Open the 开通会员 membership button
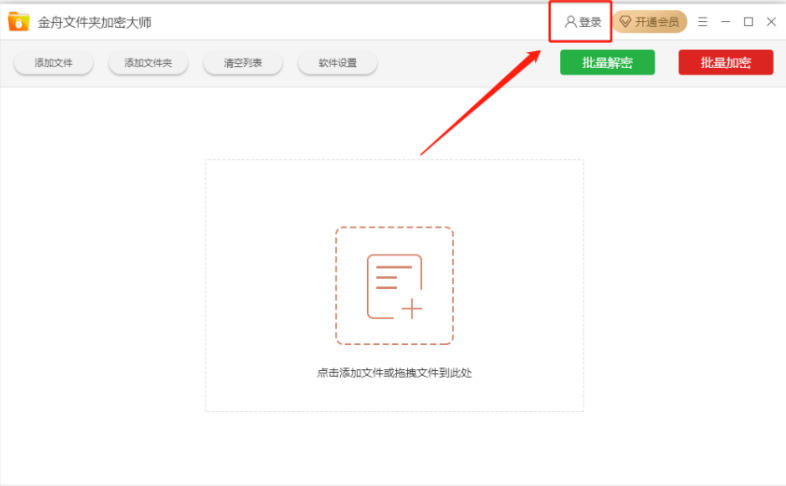 click(x=650, y=22)
